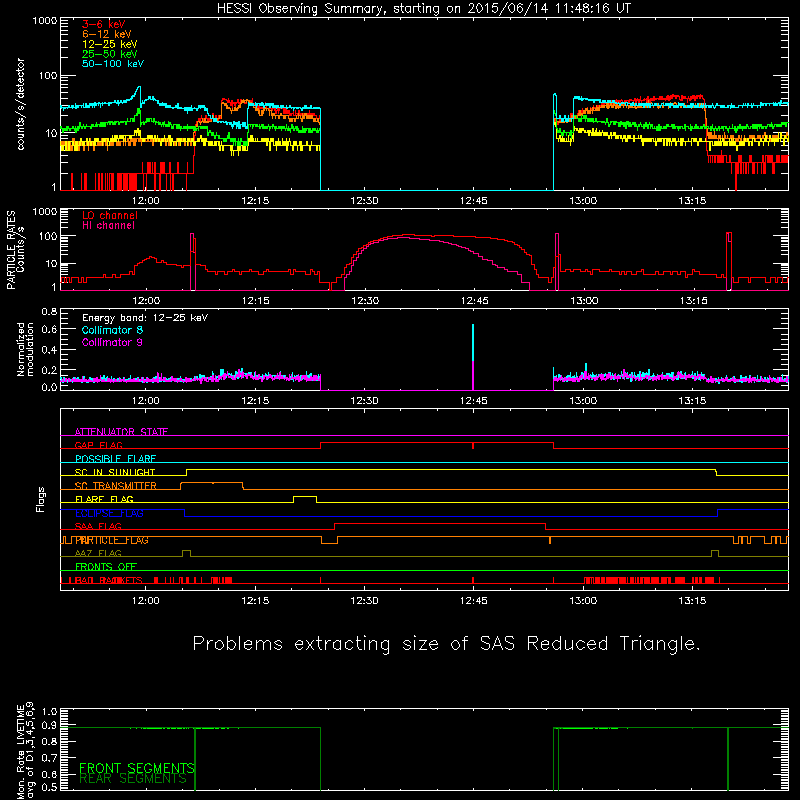Select the 12-25 keV legend label
This screenshot has height=800, width=800.
110,44
